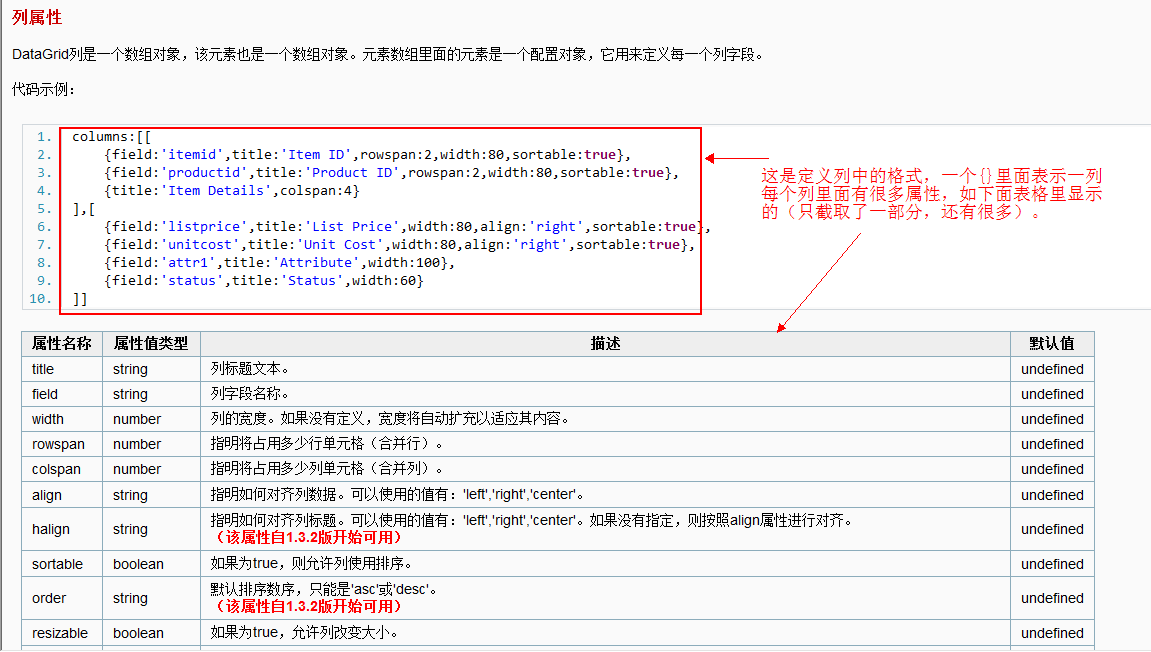
Task: Click code line 1 'columns:[['
Action: [x=112, y=137]
